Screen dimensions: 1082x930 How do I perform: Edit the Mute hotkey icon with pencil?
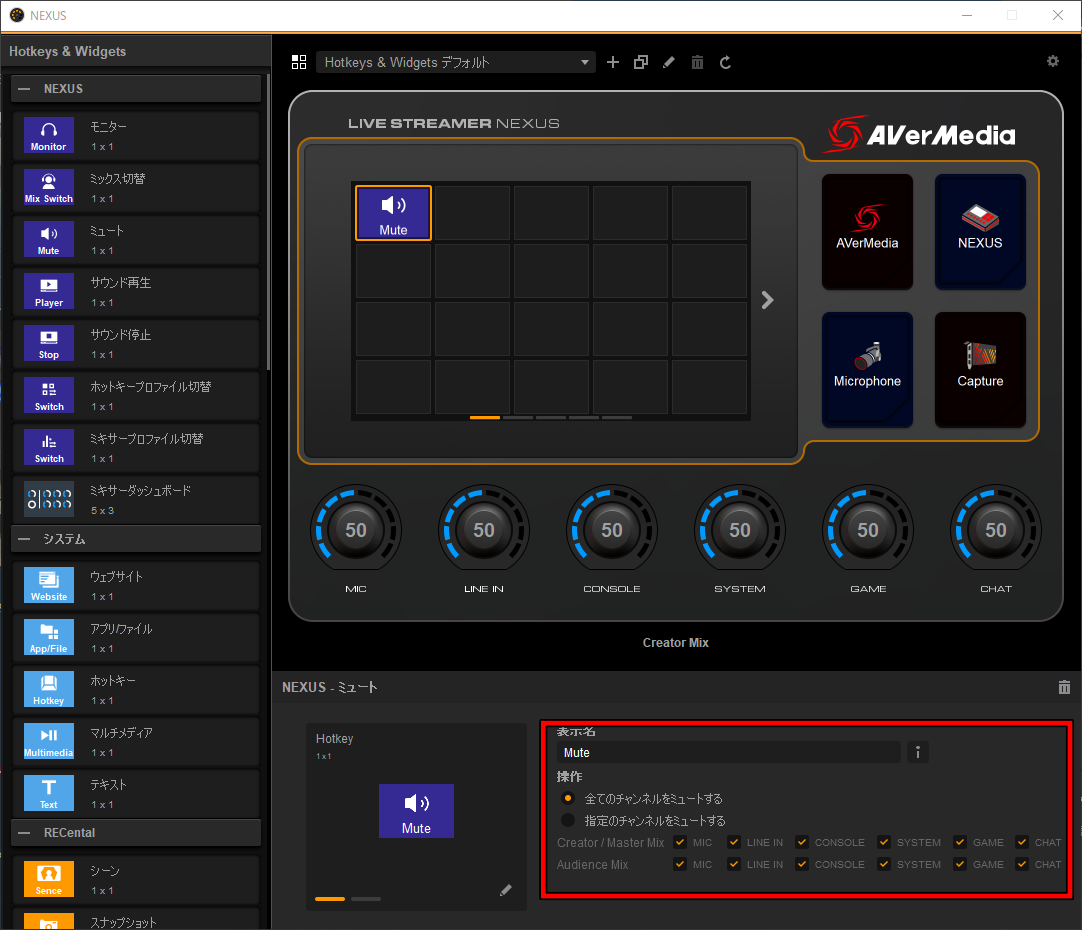[506, 890]
